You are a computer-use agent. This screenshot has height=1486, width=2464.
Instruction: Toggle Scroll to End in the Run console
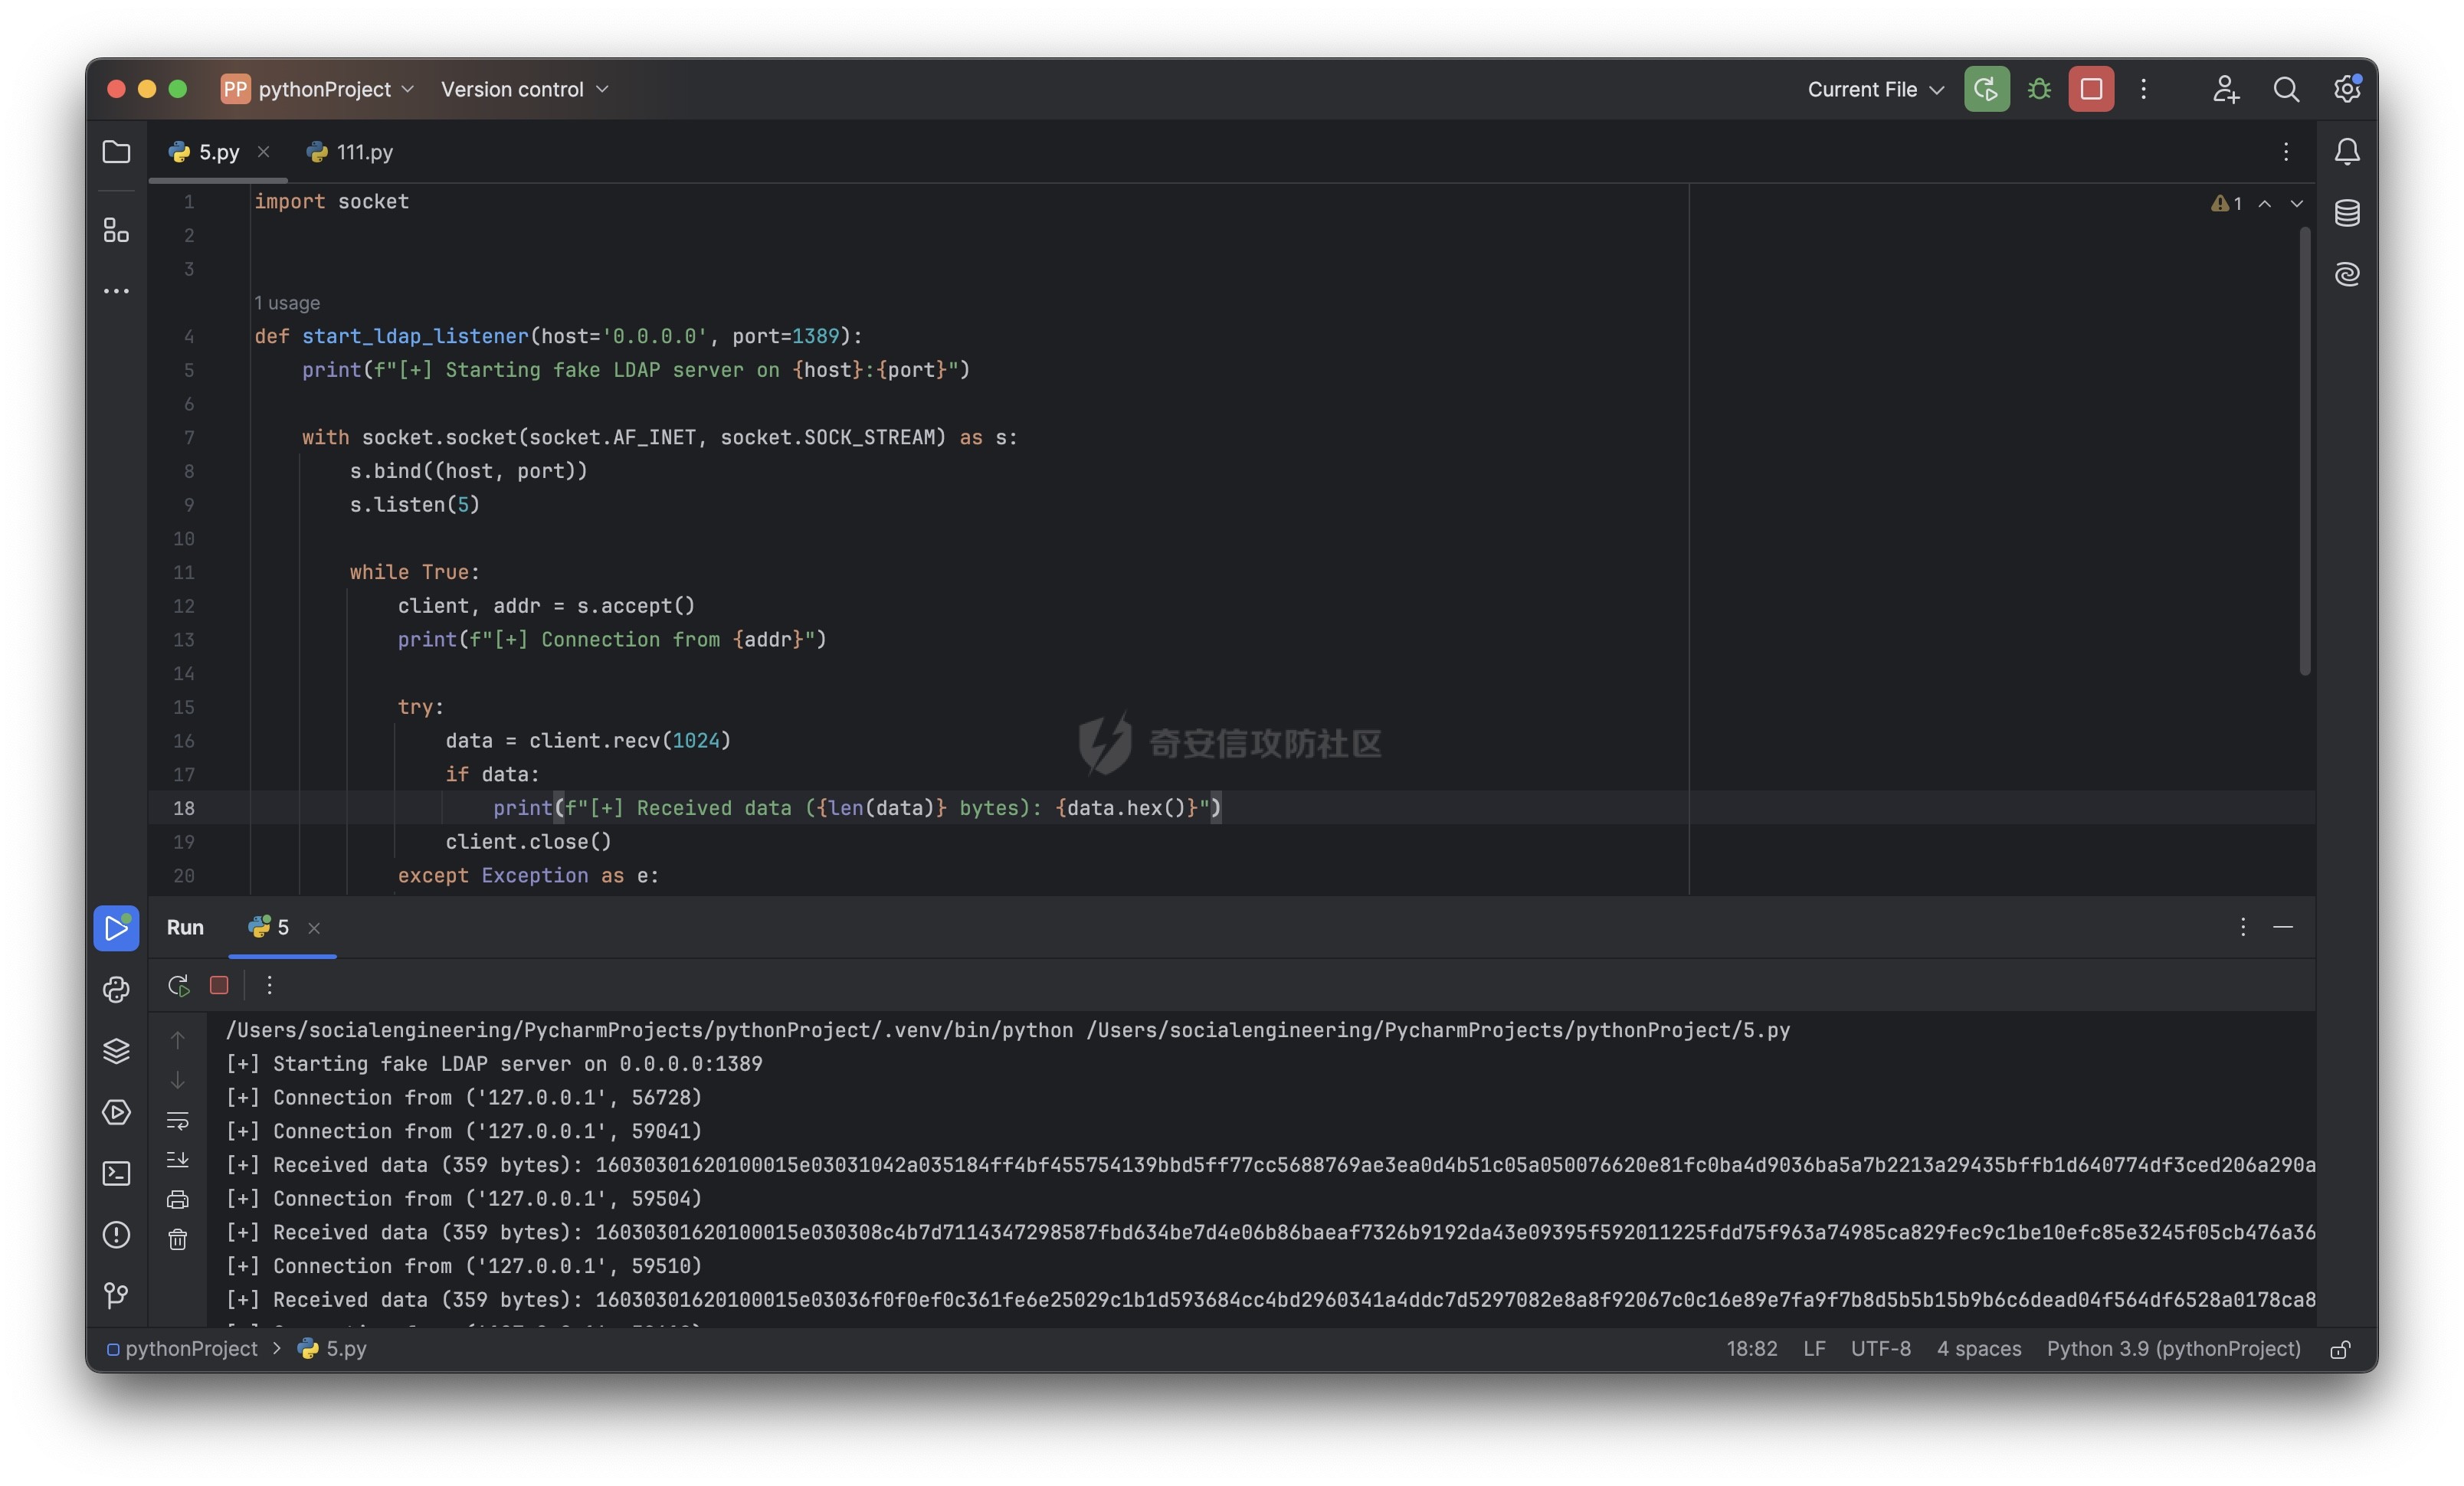[177, 1160]
